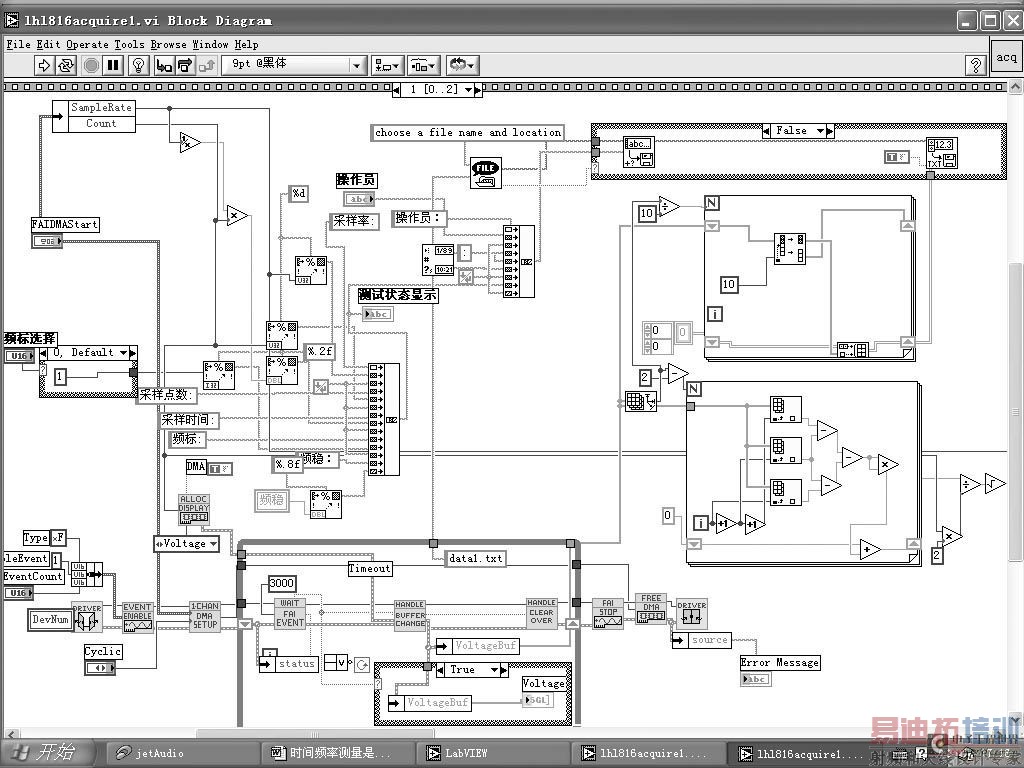The width and height of the screenshot is (1024, 768).
Task: Click the Step Out button
Action: [x=207, y=65]
